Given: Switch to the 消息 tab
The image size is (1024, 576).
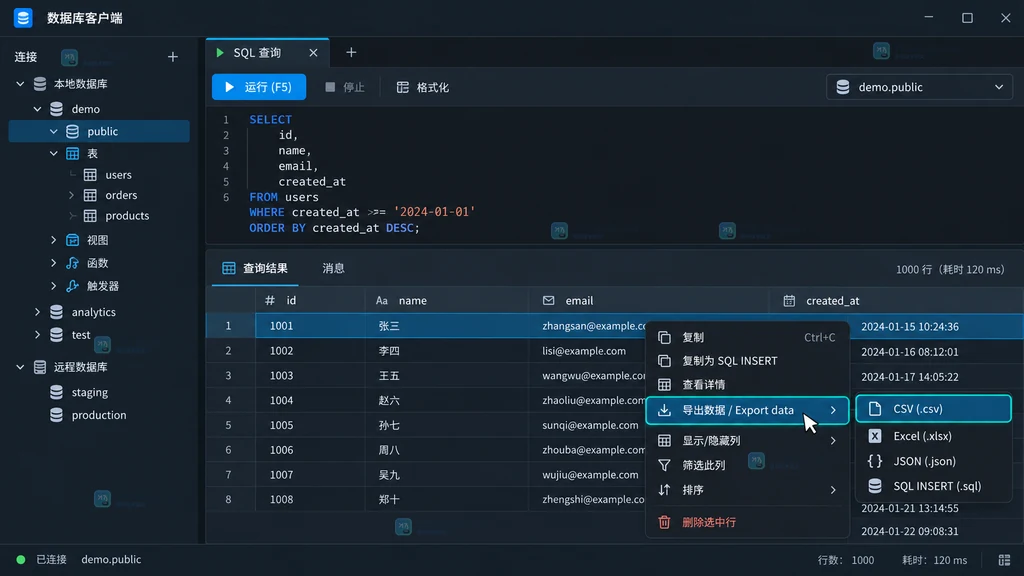Looking at the screenshot, I should 333,268.
